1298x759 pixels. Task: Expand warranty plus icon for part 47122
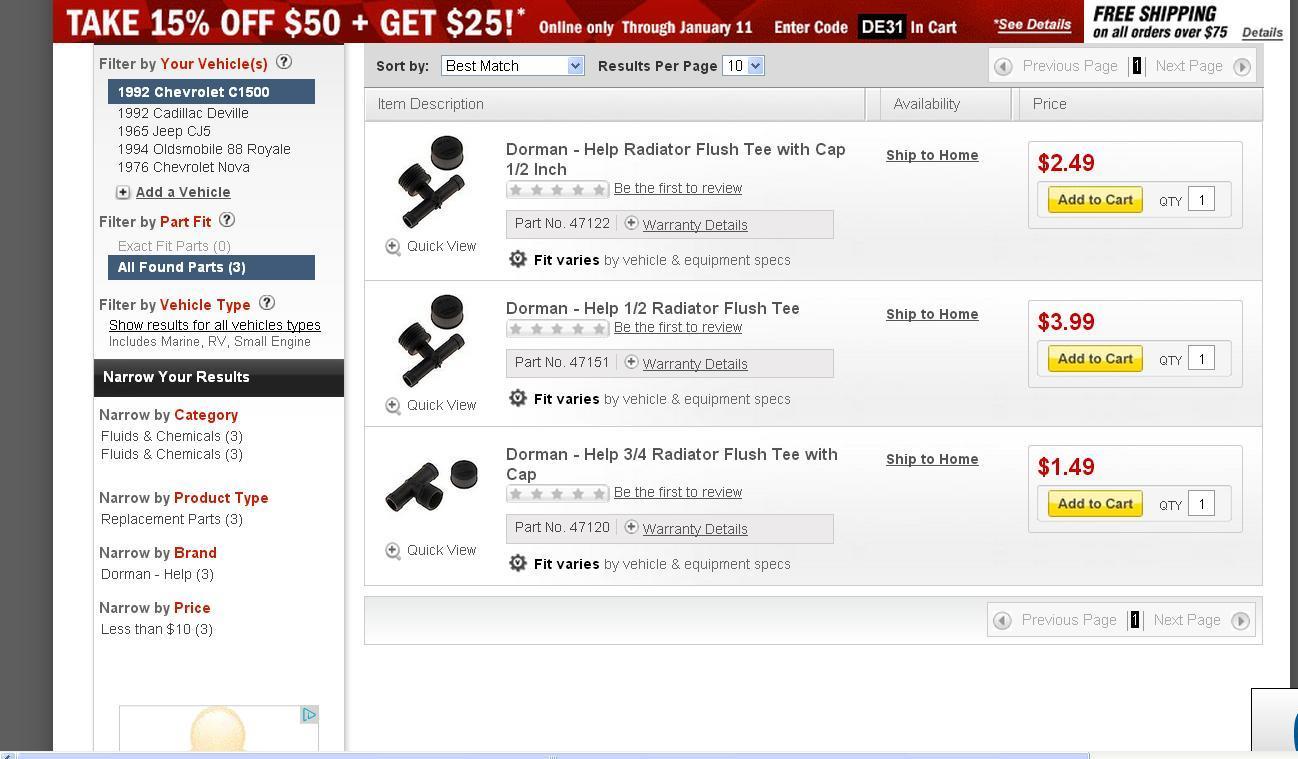(631, 223)
